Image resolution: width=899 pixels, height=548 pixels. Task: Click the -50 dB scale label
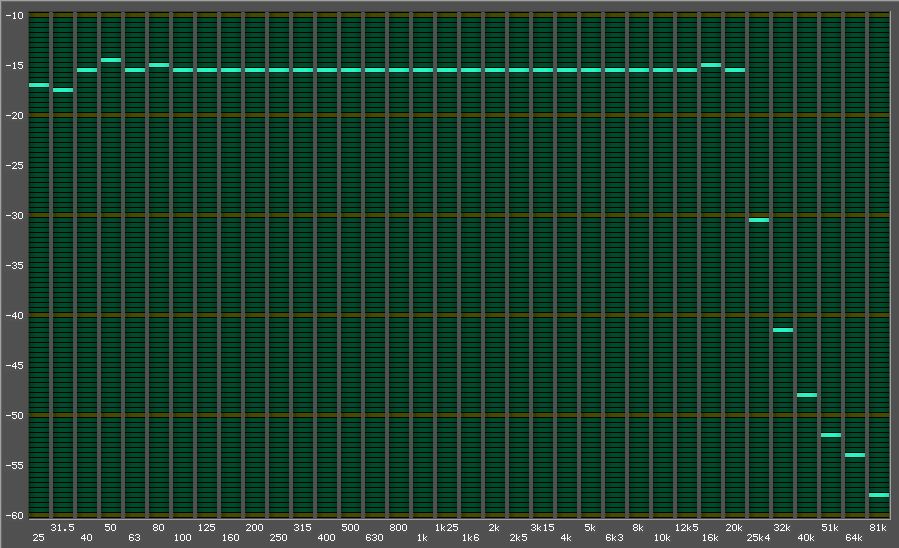(x=14, y=416)
